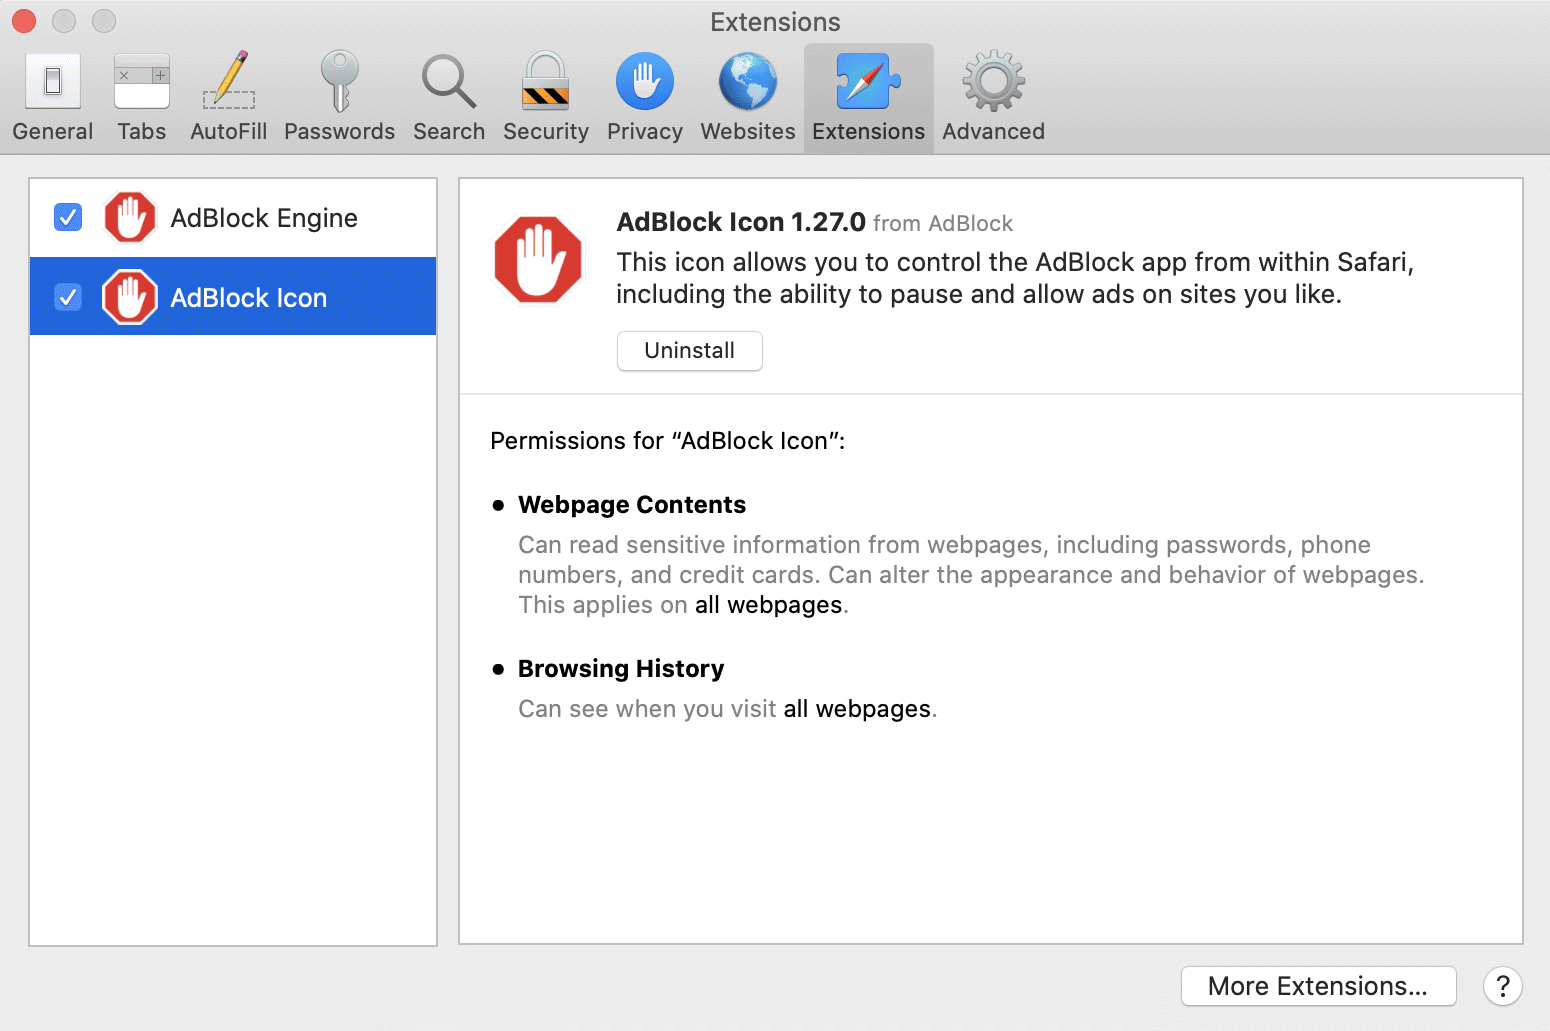Close the Extensions window

pos(22,20)
